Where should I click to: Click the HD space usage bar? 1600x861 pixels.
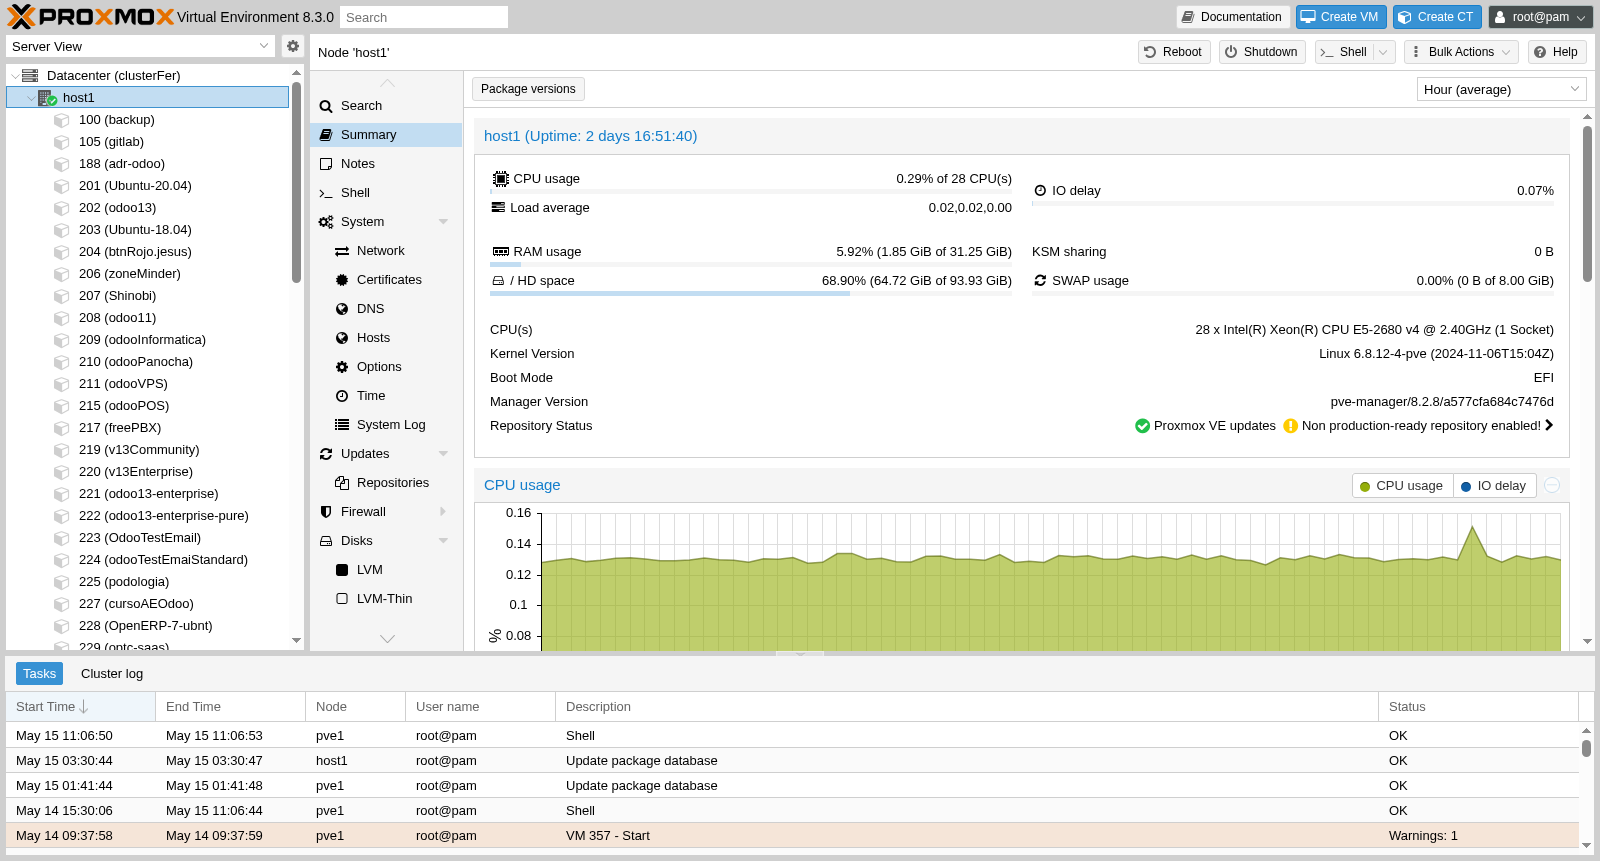(x=751, y=294)
